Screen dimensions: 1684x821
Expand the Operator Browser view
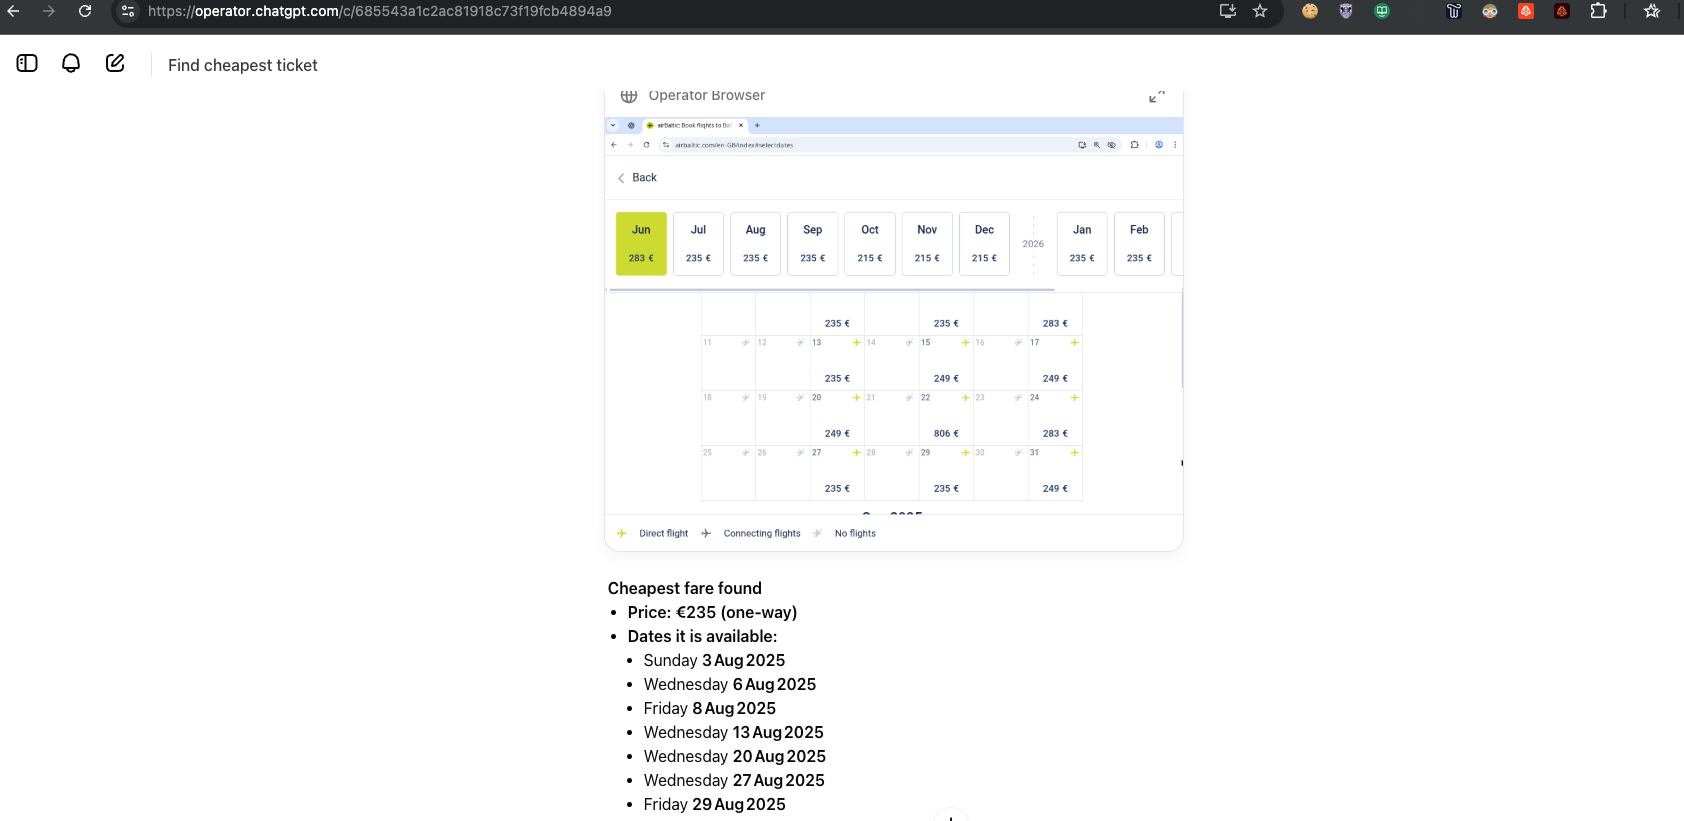tap(1157, 96)
